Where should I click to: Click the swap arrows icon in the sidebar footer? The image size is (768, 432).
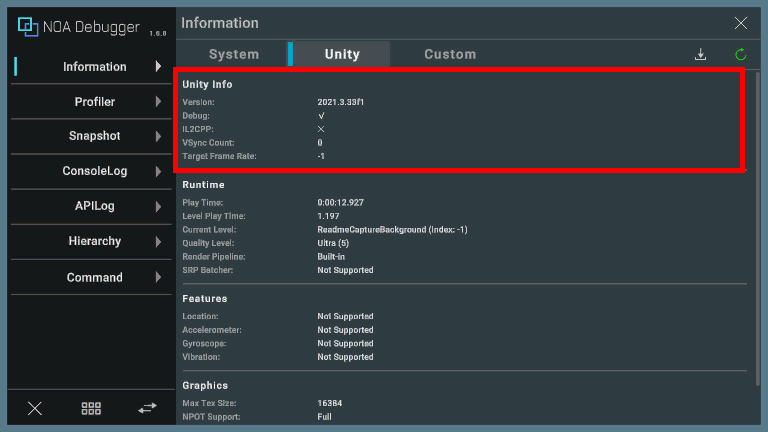point(147,408)
